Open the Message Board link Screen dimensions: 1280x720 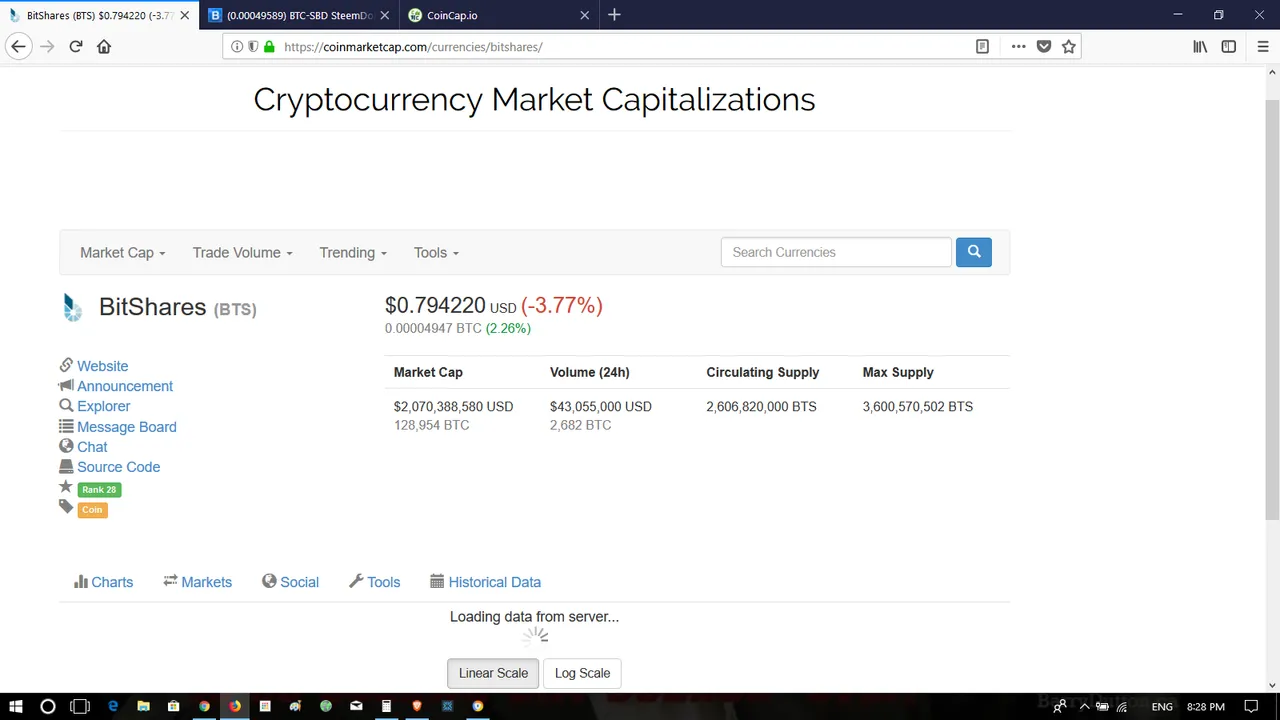tap(127, 427)
